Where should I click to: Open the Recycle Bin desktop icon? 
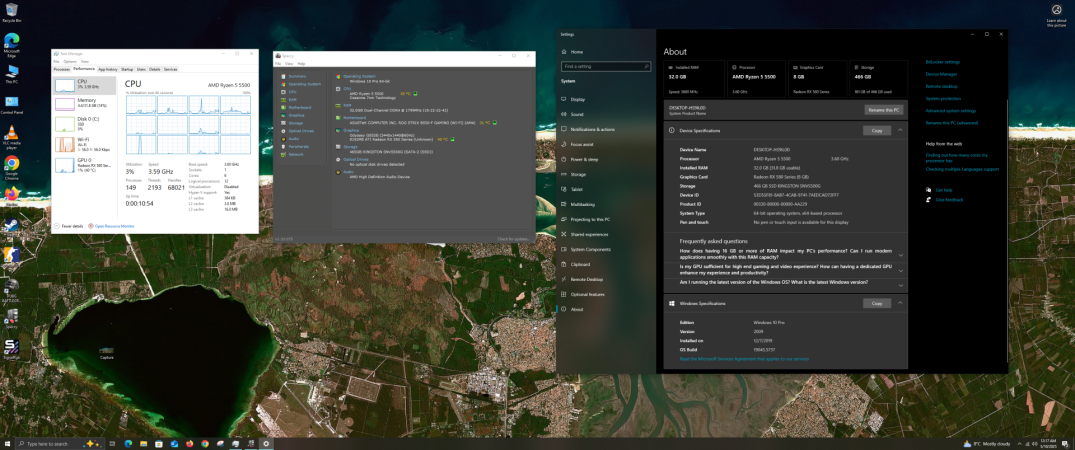[10, 12]
